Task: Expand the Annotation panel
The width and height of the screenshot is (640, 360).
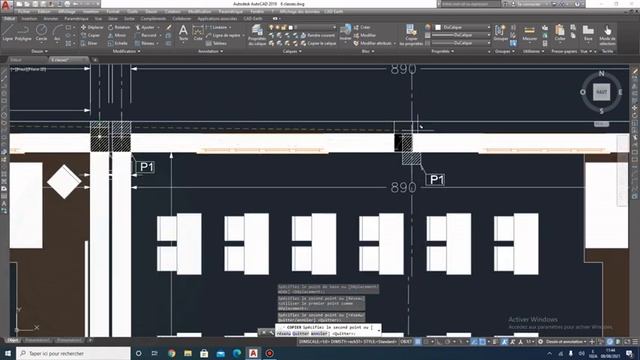Action: (x=211, y=51)
